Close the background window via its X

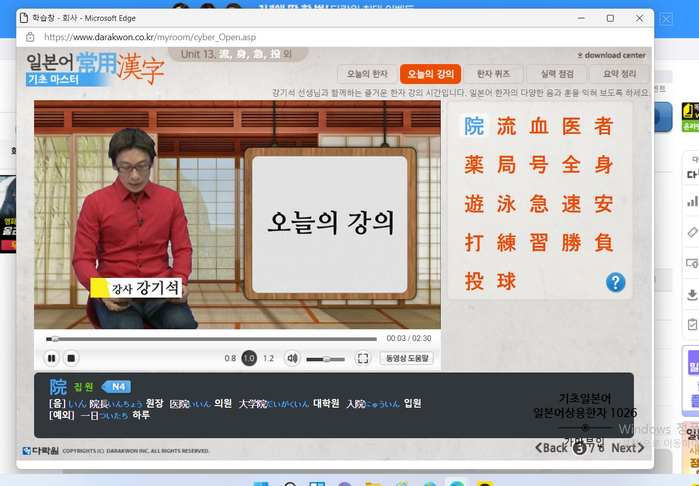tap(666, 19)
